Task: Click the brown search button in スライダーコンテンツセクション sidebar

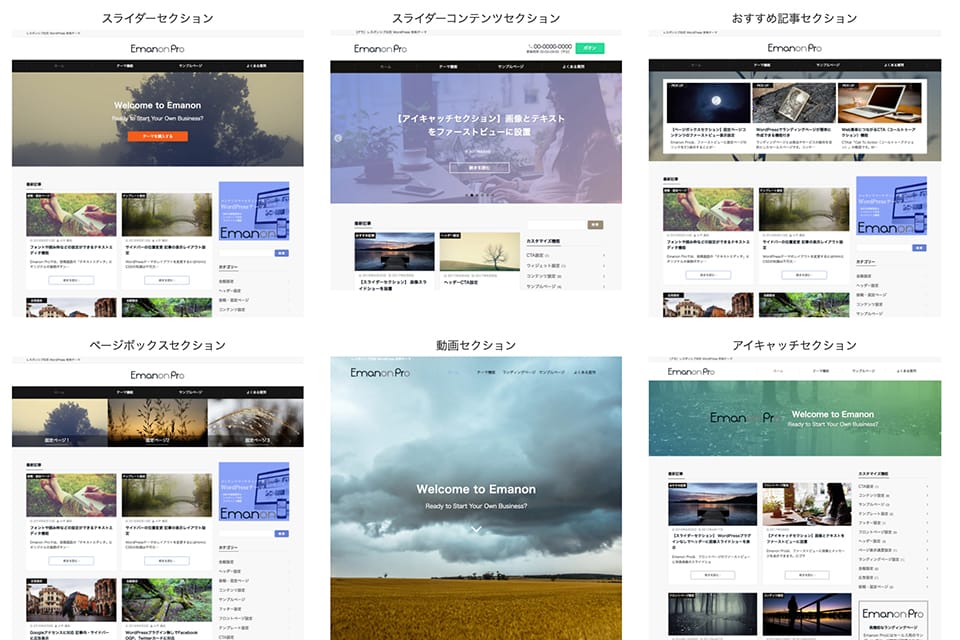Action: (x=595, y=225)
